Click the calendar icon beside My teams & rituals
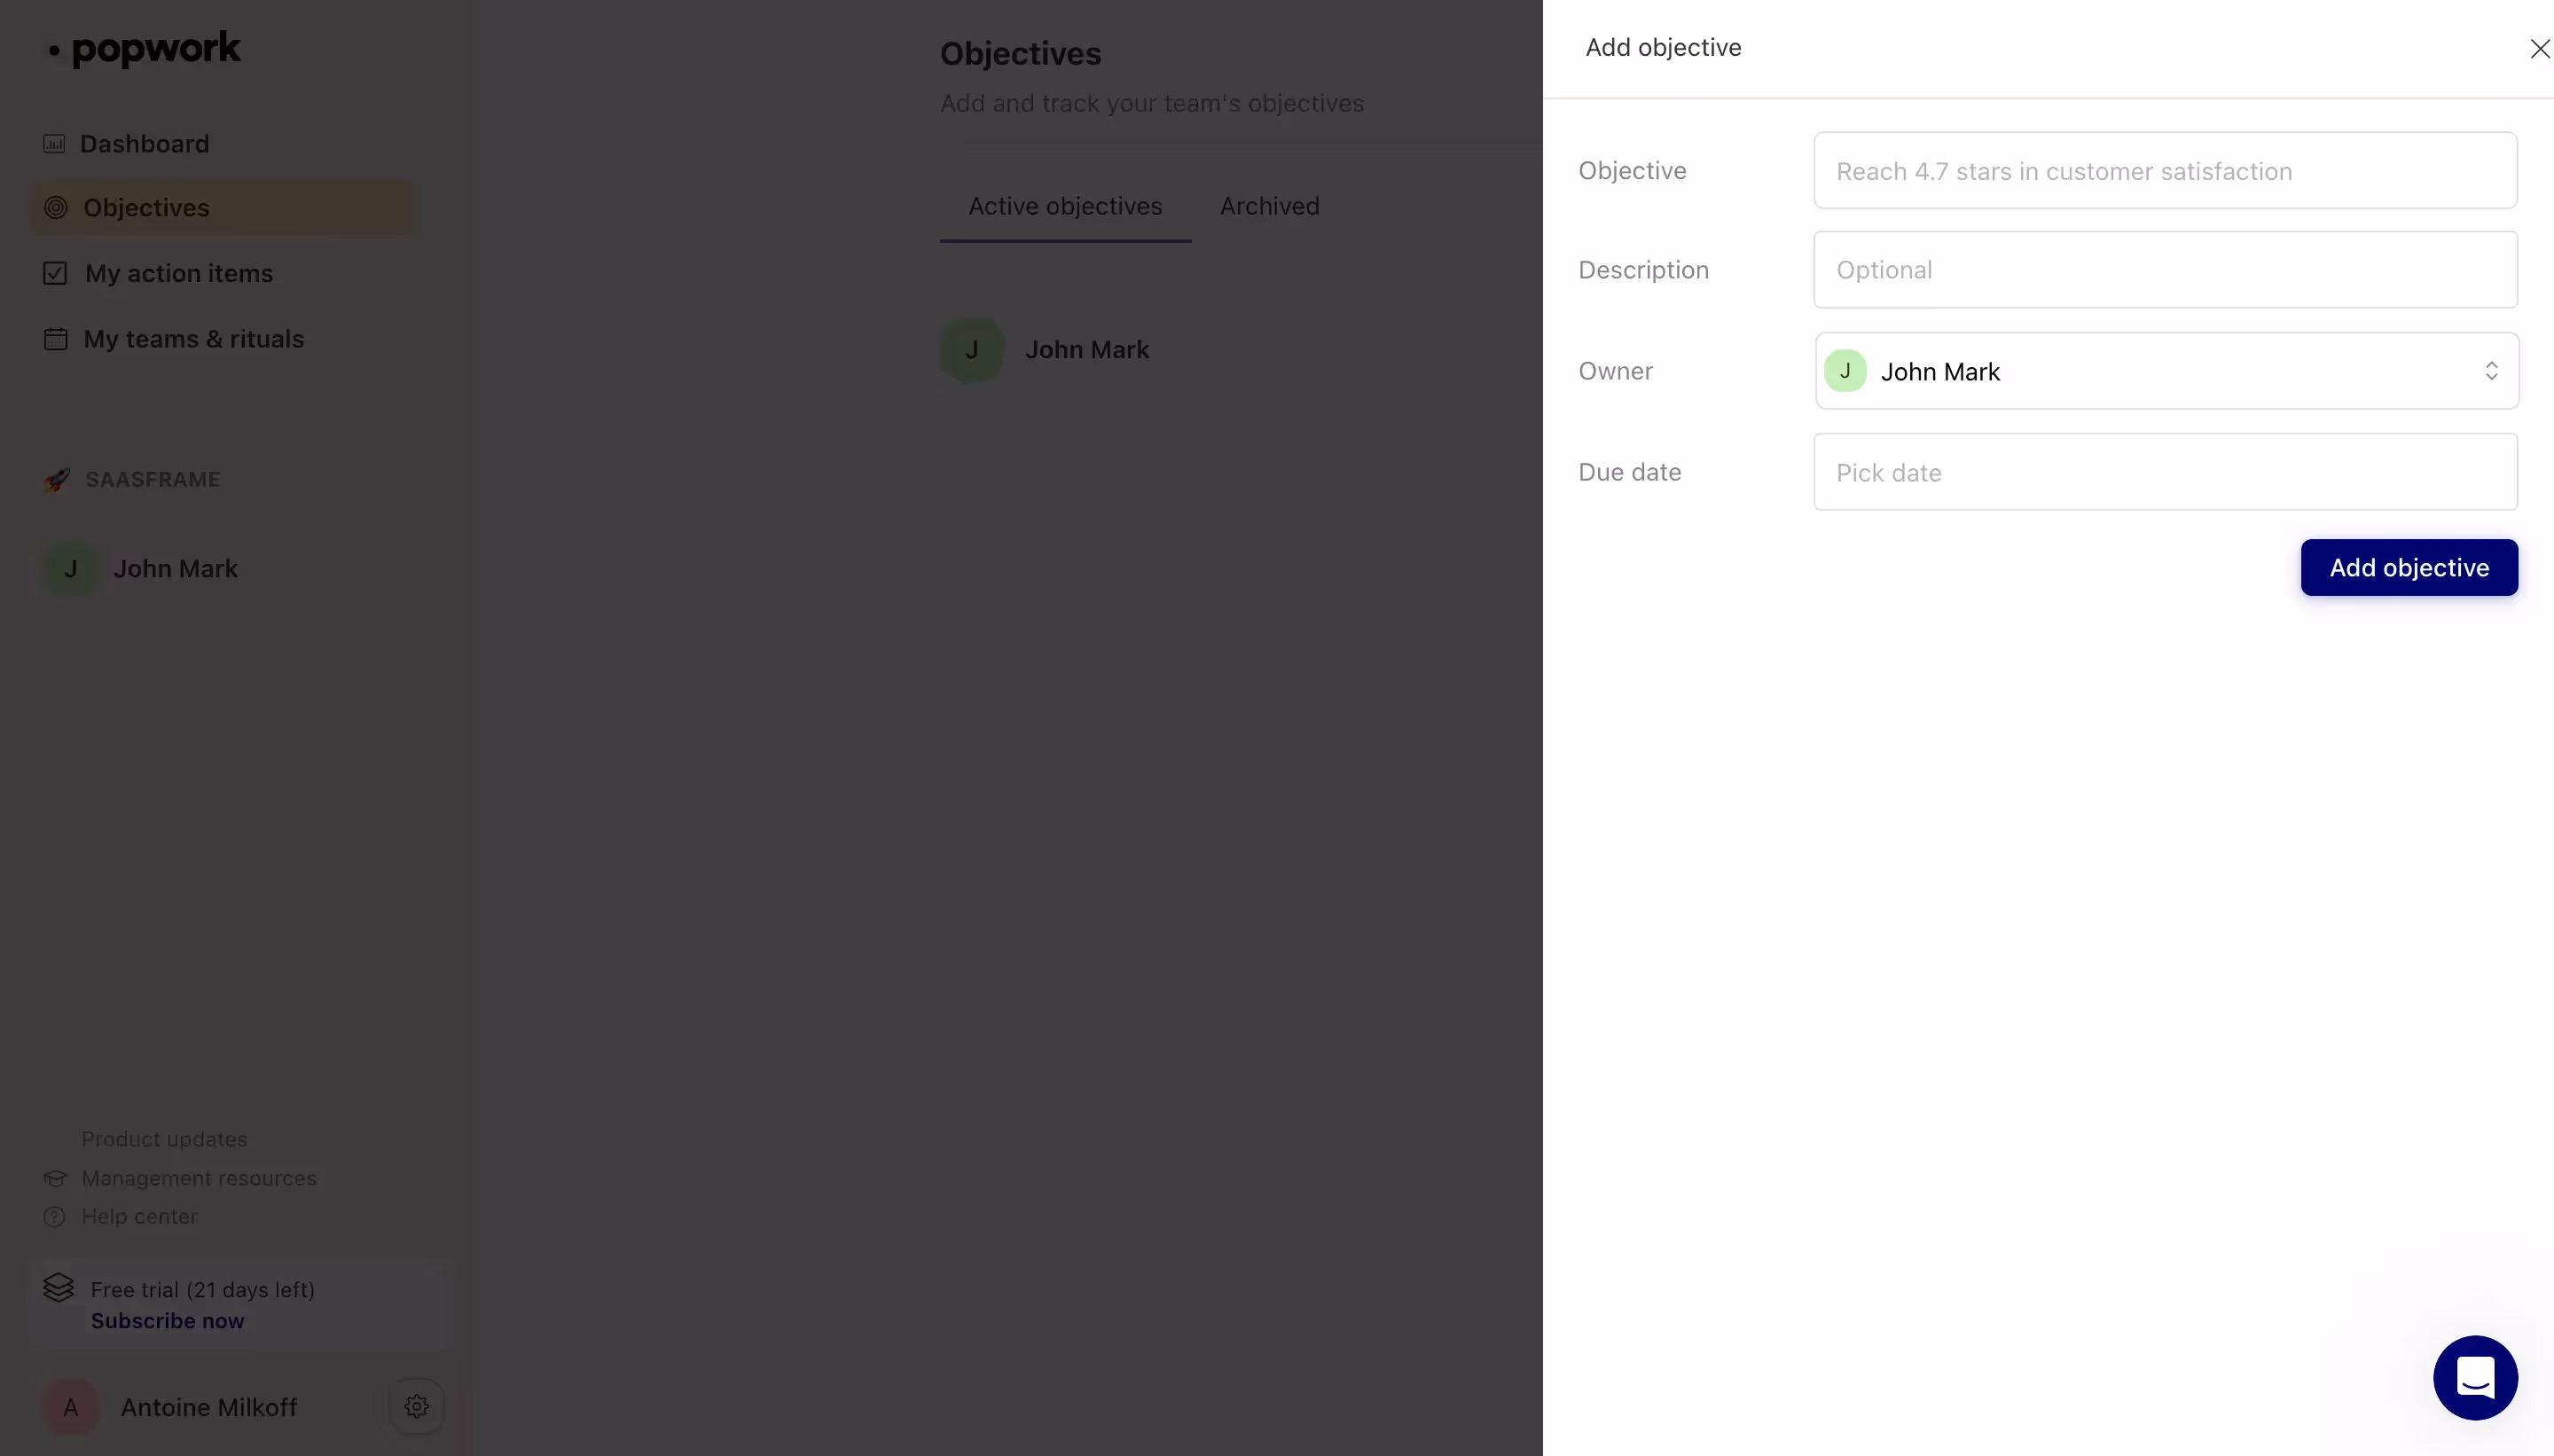This screenshot has width=2554, height=1456. [56, 339]
